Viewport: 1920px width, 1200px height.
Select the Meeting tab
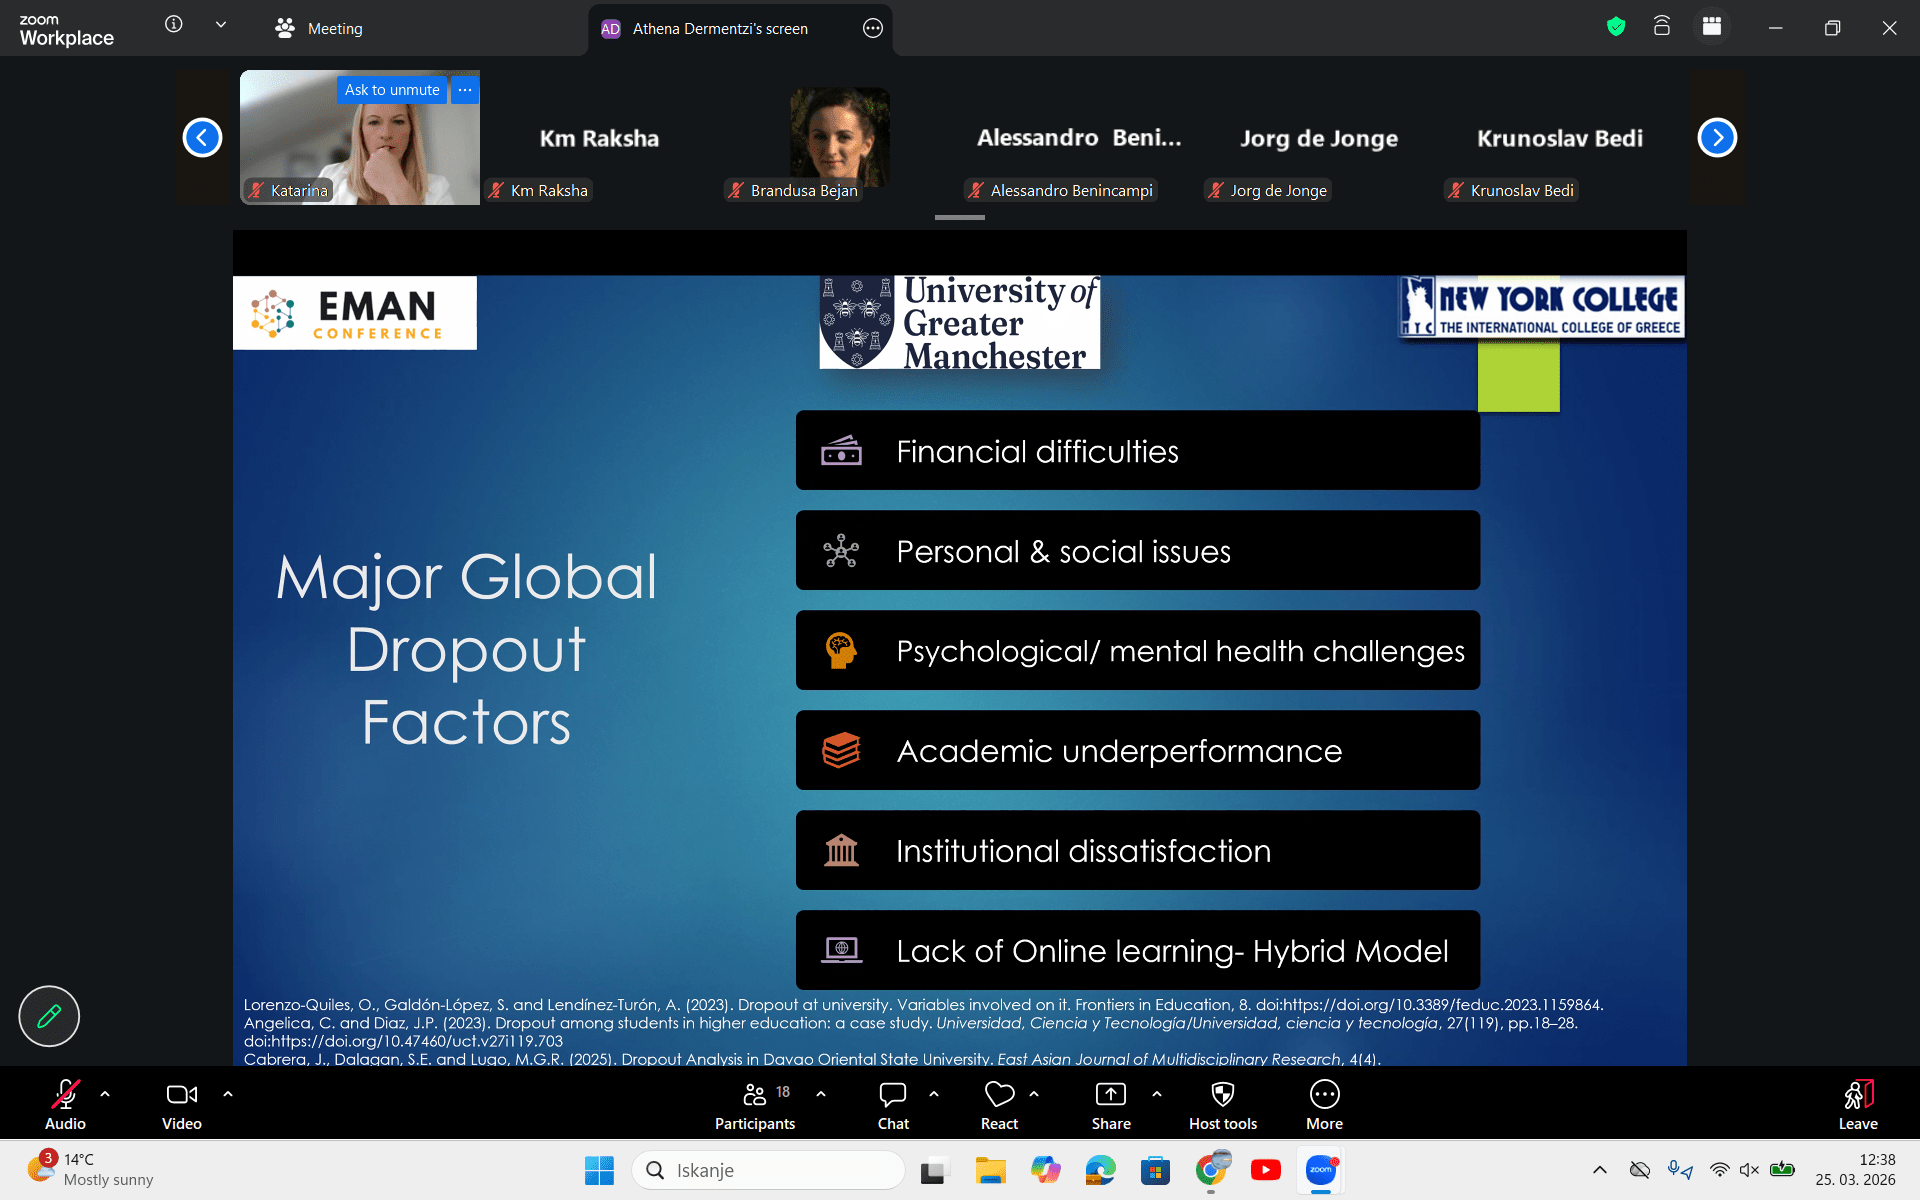pos(319,28)
